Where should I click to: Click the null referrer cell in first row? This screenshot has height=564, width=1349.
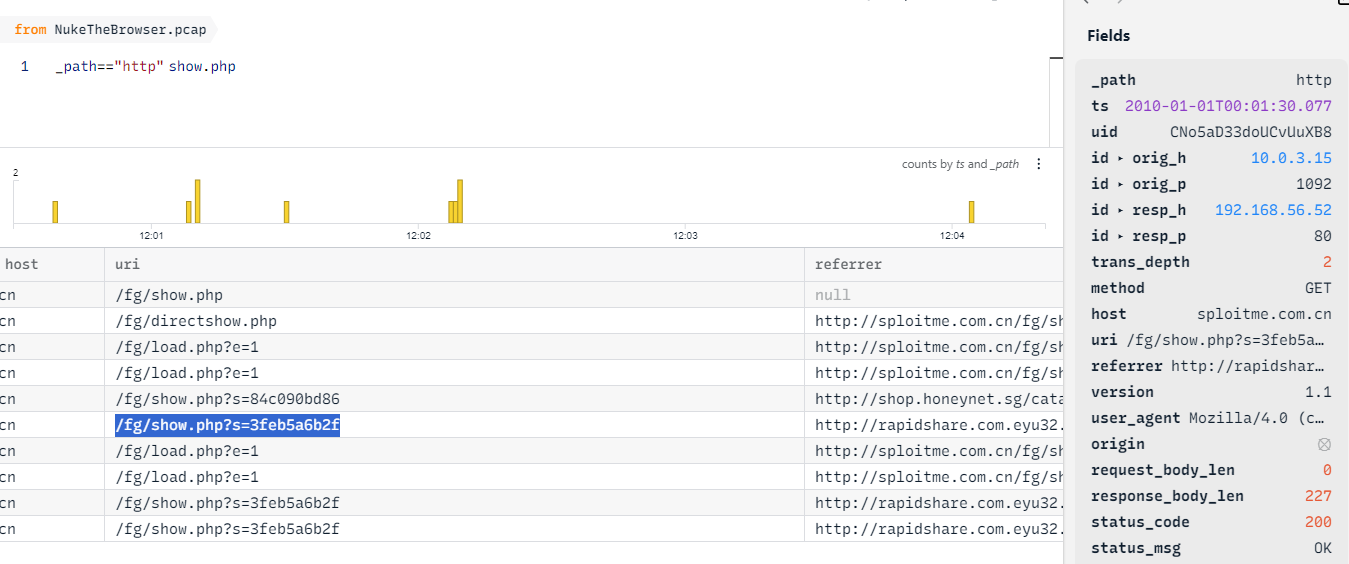(833, 295)
